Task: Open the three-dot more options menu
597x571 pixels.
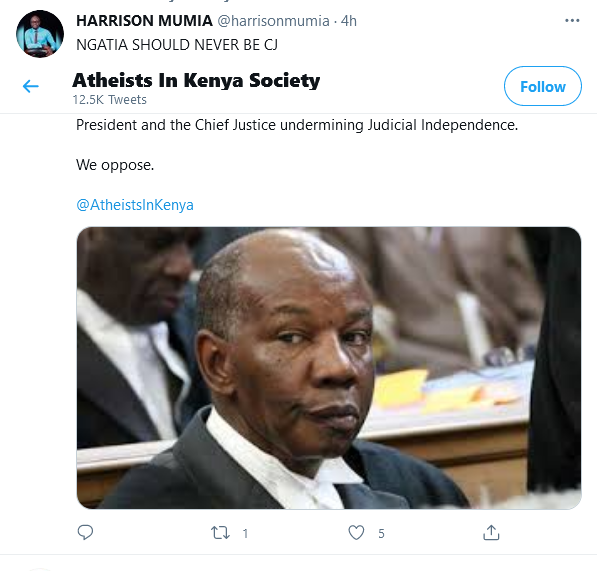Action: [572, 21]
